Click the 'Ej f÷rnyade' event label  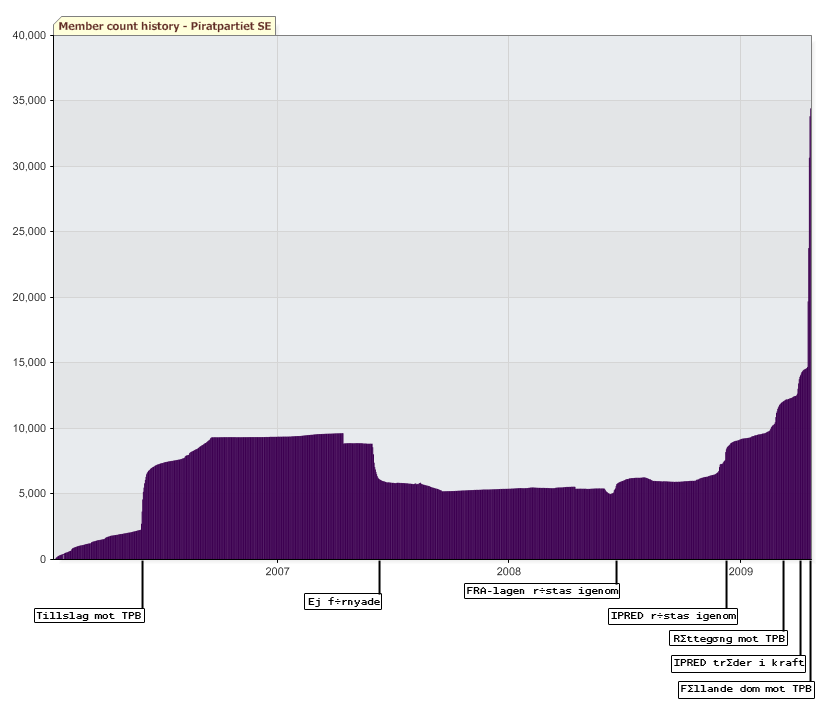tap(343, 601)
